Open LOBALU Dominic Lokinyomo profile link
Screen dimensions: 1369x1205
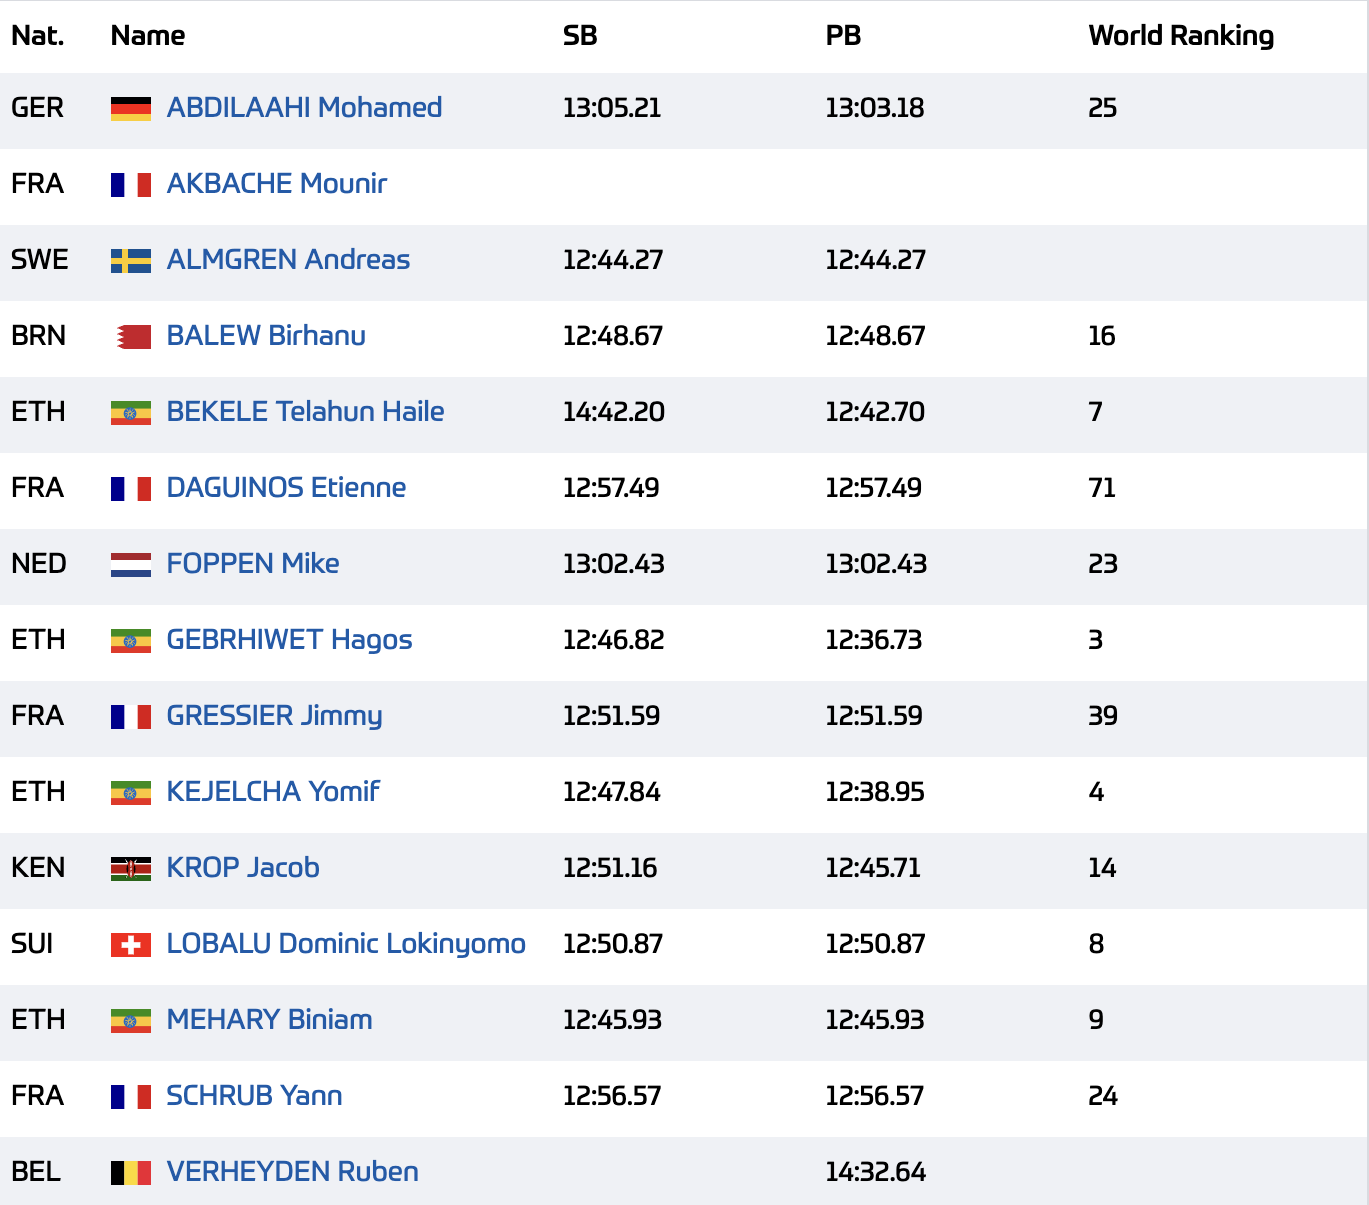click(345, 944)
